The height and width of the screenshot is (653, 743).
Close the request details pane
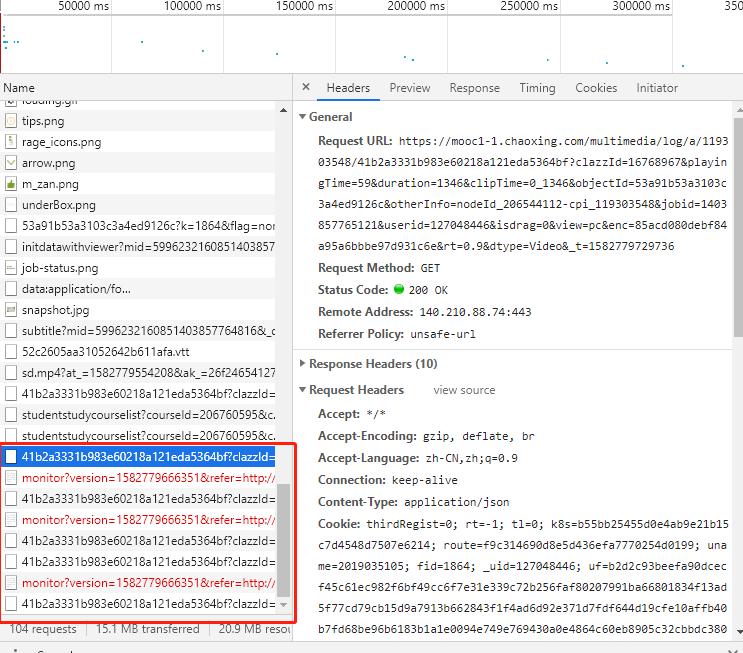[306, 88]
